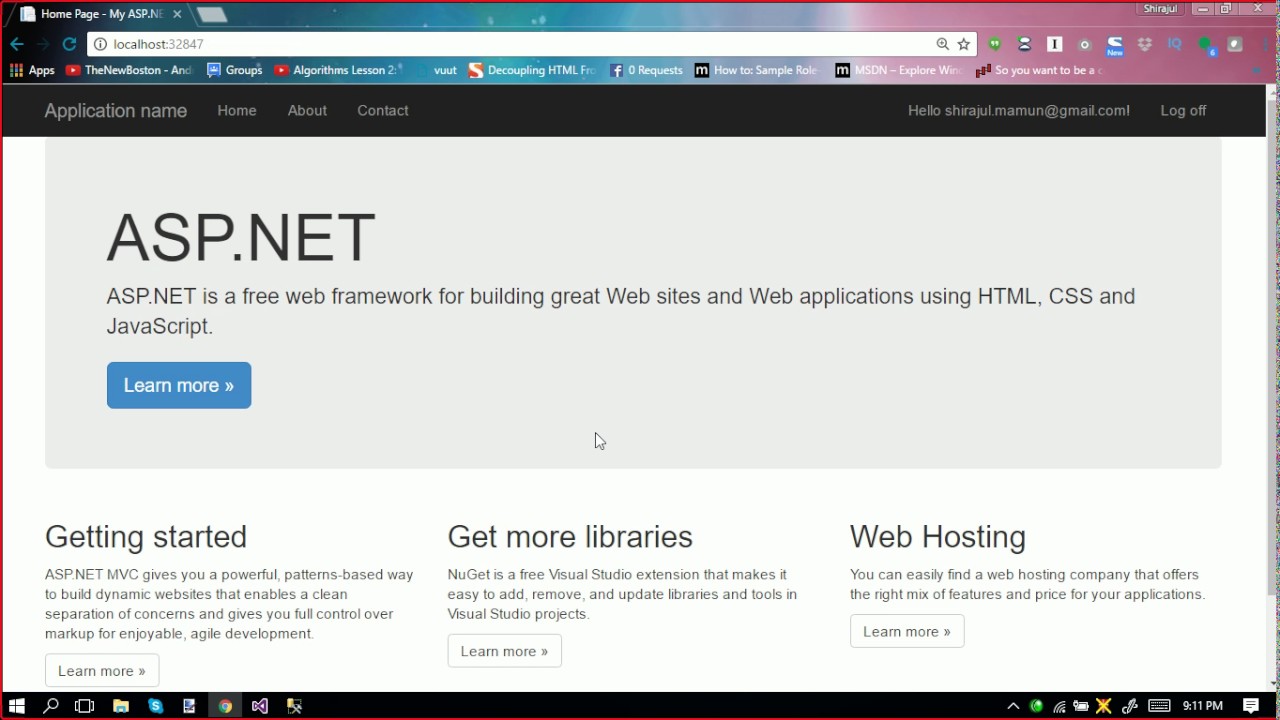Open Wi-Fi network tray icon
The image size is (1280, 720).
[x=1059, y=706]
